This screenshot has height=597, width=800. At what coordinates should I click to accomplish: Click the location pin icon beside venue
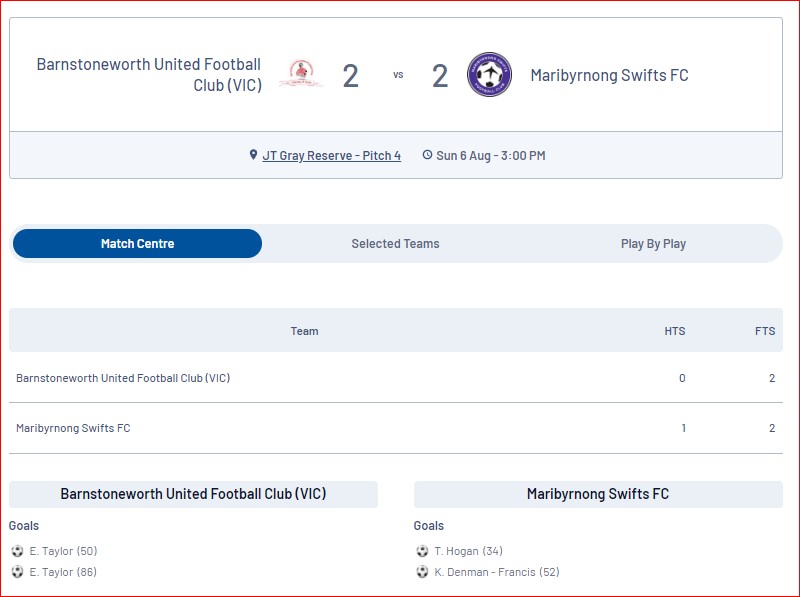[x=253, y=155]
